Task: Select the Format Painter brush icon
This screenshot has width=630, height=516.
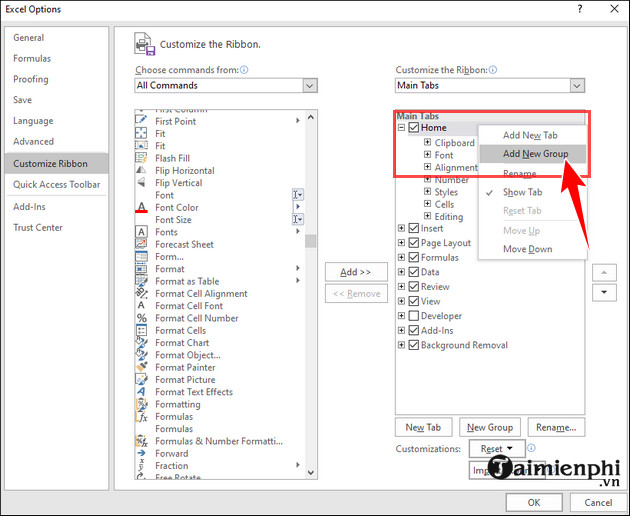Action: pyautogui.click(x=141, y=367)
